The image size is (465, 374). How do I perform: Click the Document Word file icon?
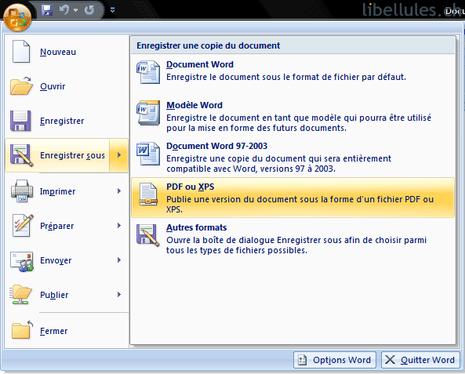click(148, 72)
